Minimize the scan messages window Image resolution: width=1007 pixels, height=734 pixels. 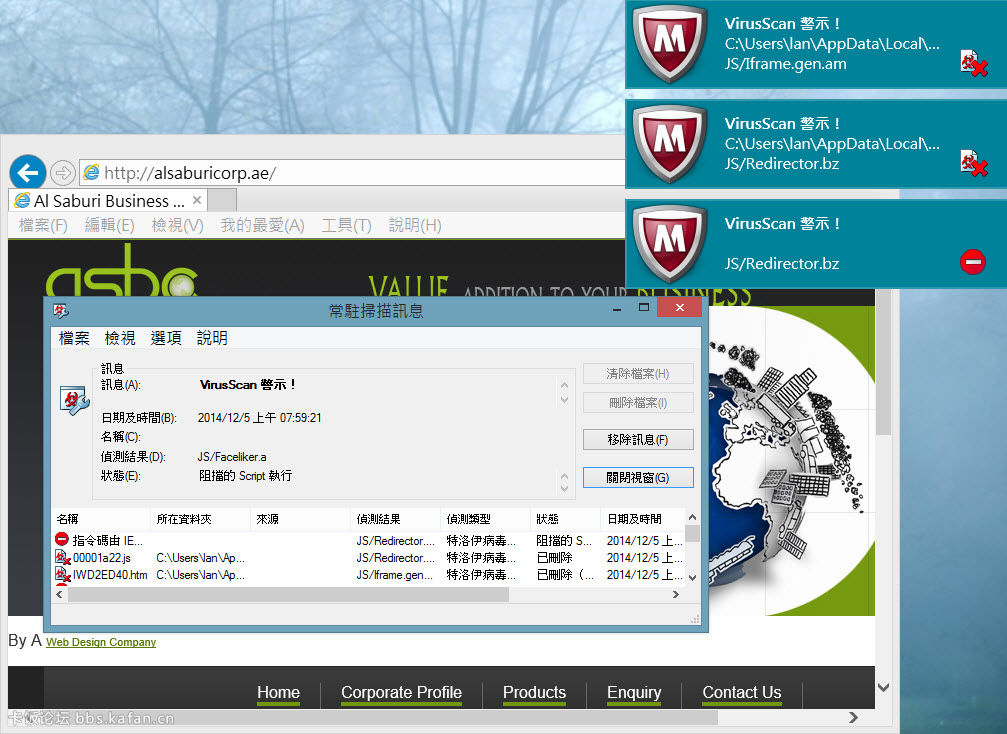pos(617,309)
